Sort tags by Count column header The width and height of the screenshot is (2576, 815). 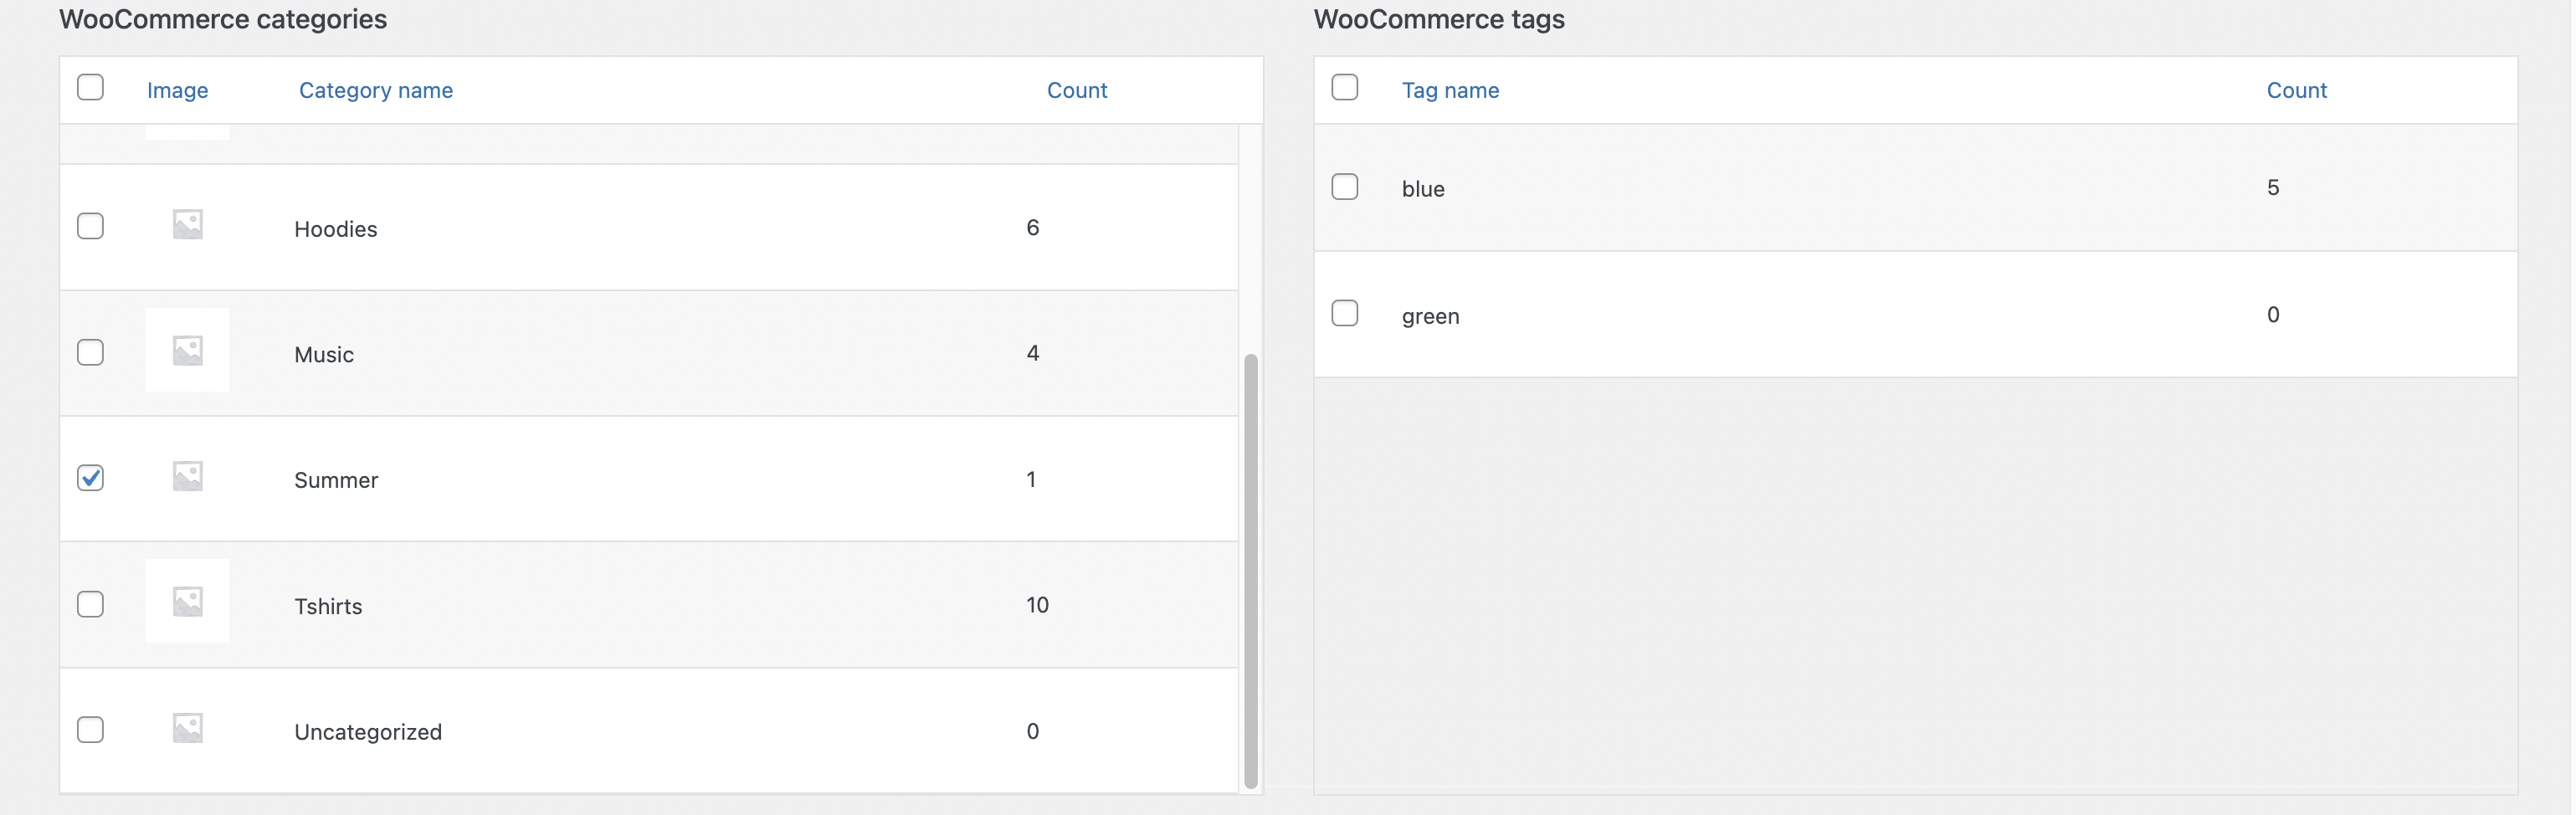click(x=2296, y=90)
